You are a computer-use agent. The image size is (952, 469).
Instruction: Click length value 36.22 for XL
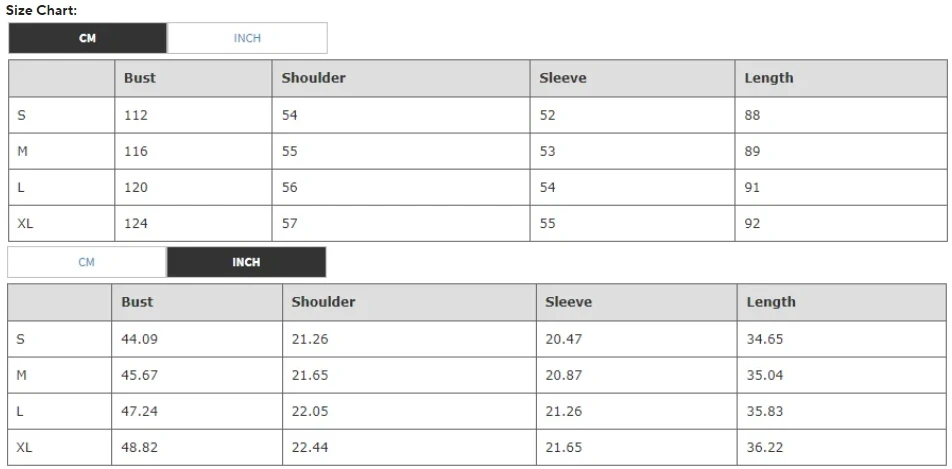coord(764,448)
